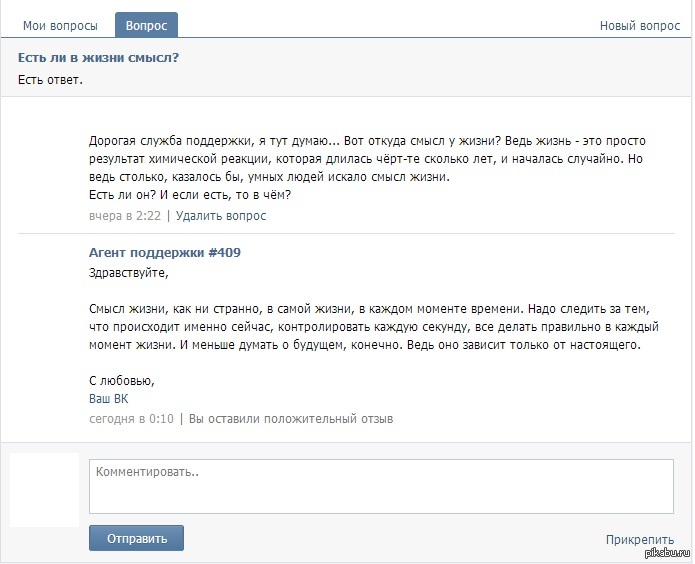The height and width of the screenshot is (564, 695).
Task: Focus the Комментировать comment field
Action: coord(381,486)
